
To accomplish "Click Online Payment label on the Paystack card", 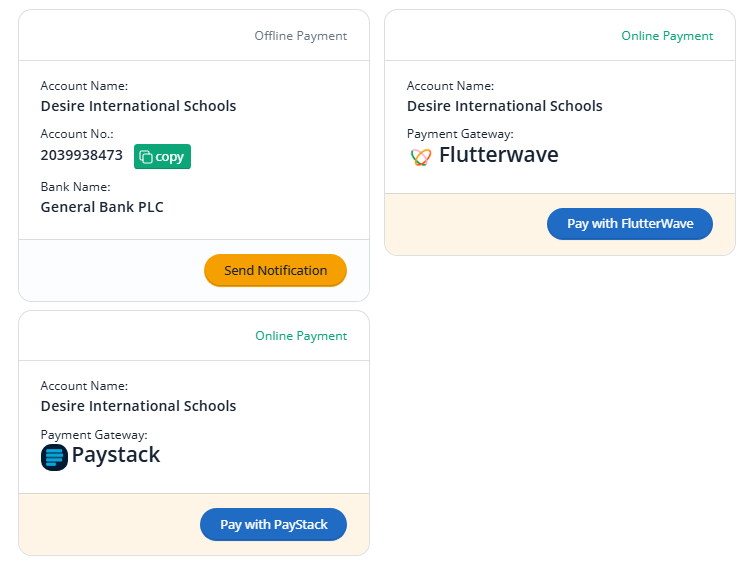I will click(x=301, y=336).
